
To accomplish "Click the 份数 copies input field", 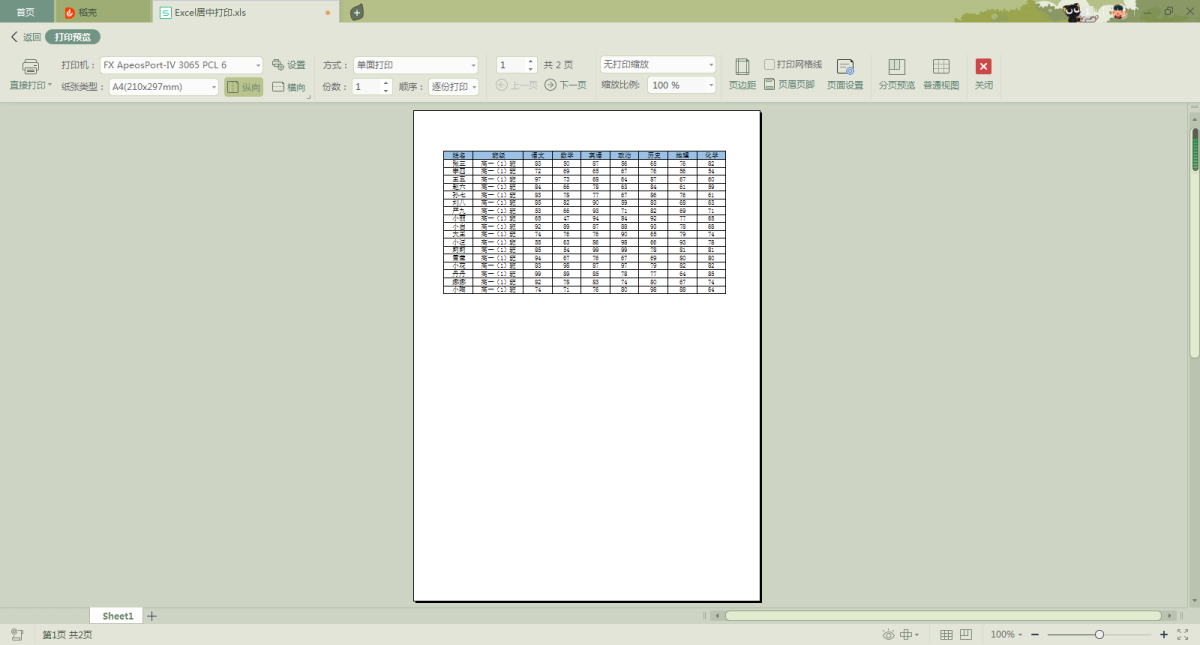I will 365,87.
